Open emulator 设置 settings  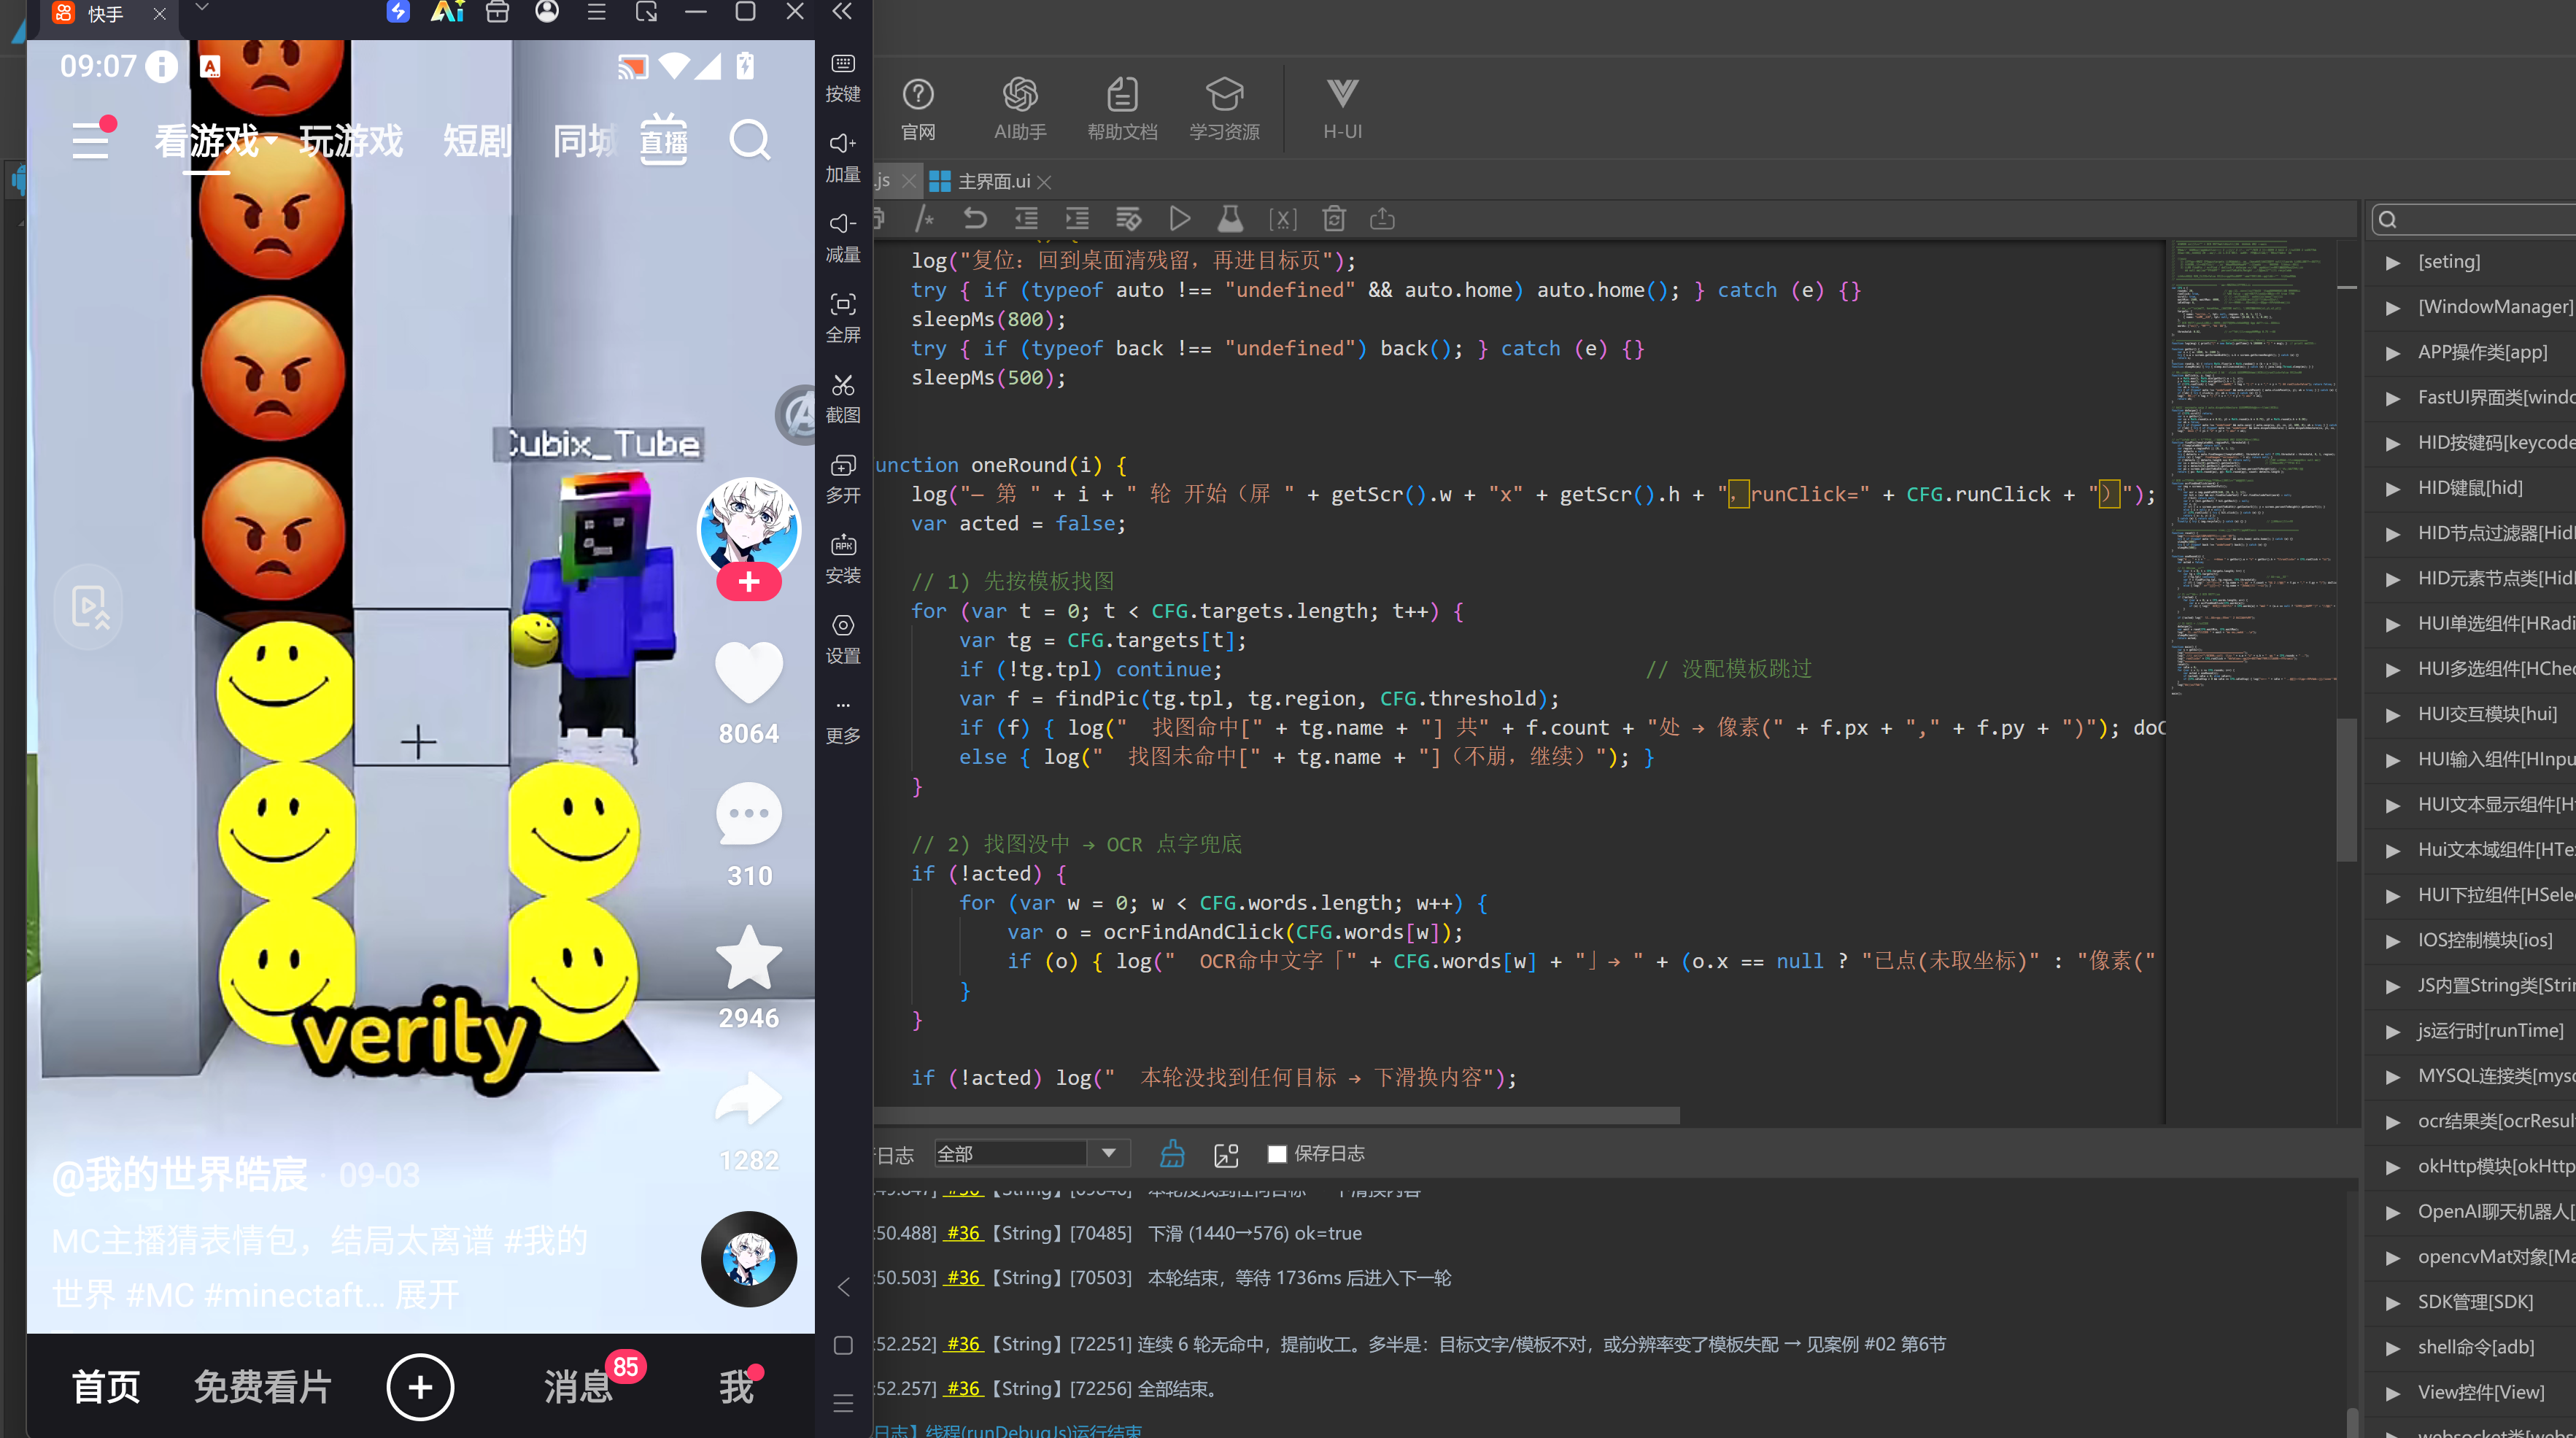point(843,638)
